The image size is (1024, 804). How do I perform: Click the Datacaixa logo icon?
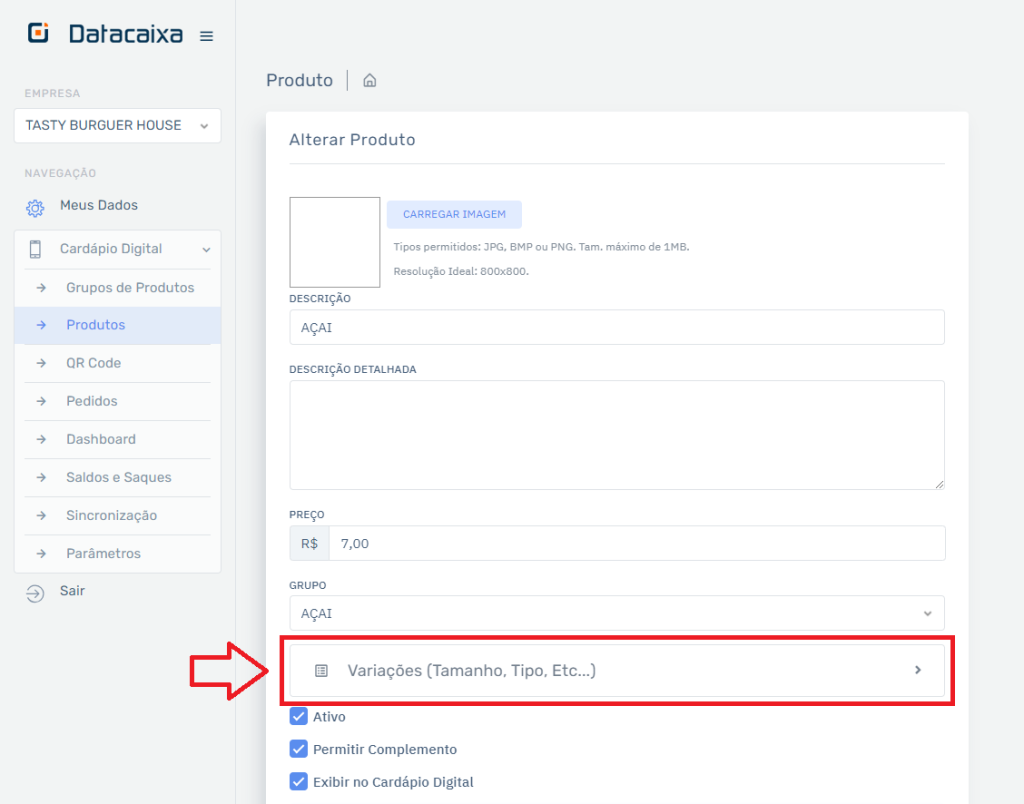tap(39, 33)
